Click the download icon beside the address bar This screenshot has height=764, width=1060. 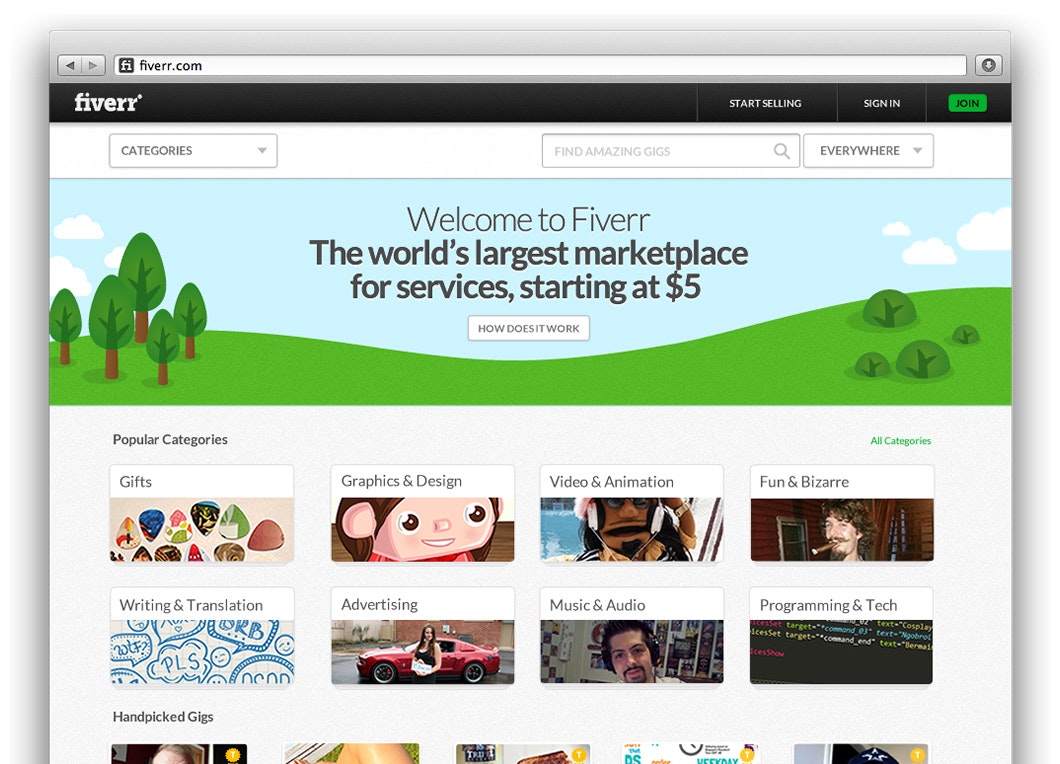[988, 64]
